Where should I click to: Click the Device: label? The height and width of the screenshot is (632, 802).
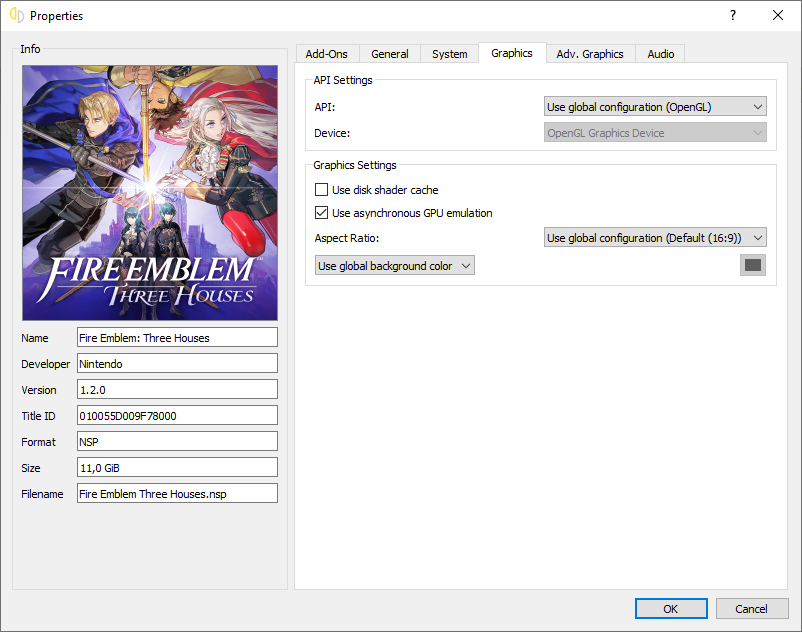click(x=332, y=133)
